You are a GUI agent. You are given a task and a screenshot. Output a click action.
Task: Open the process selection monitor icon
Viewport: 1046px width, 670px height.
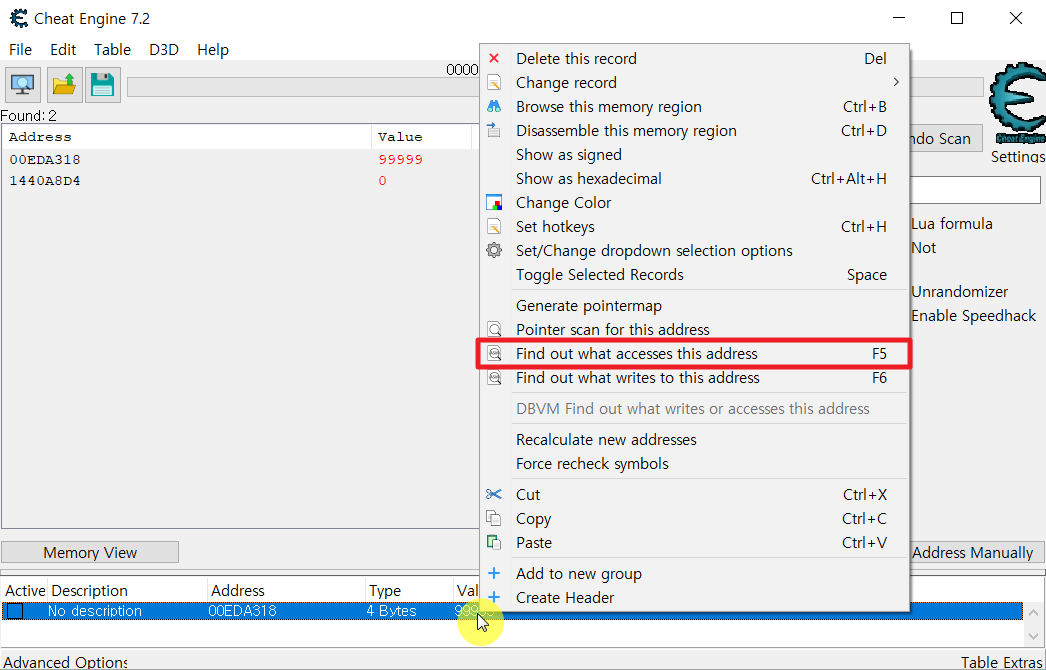click(x=23, y=85)
